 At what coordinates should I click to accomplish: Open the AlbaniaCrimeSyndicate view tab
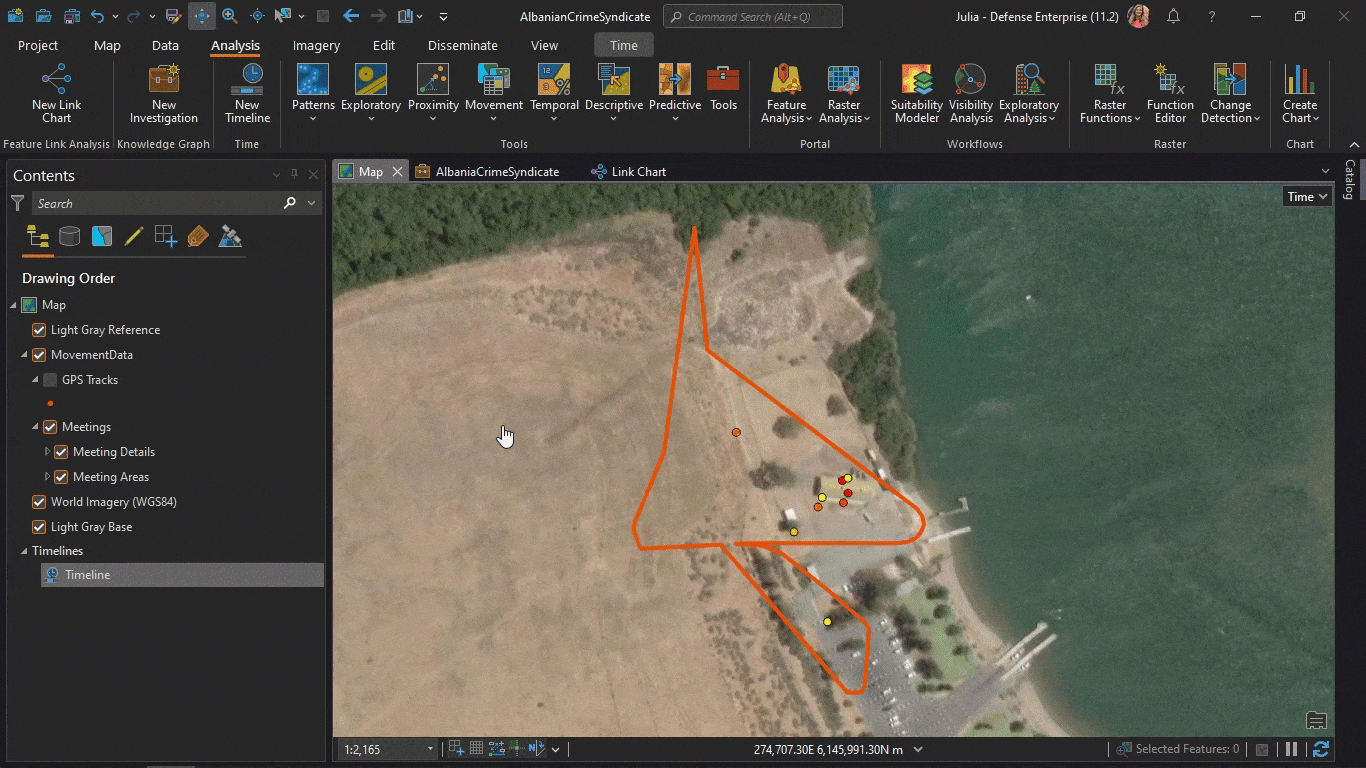pos(487,172)
